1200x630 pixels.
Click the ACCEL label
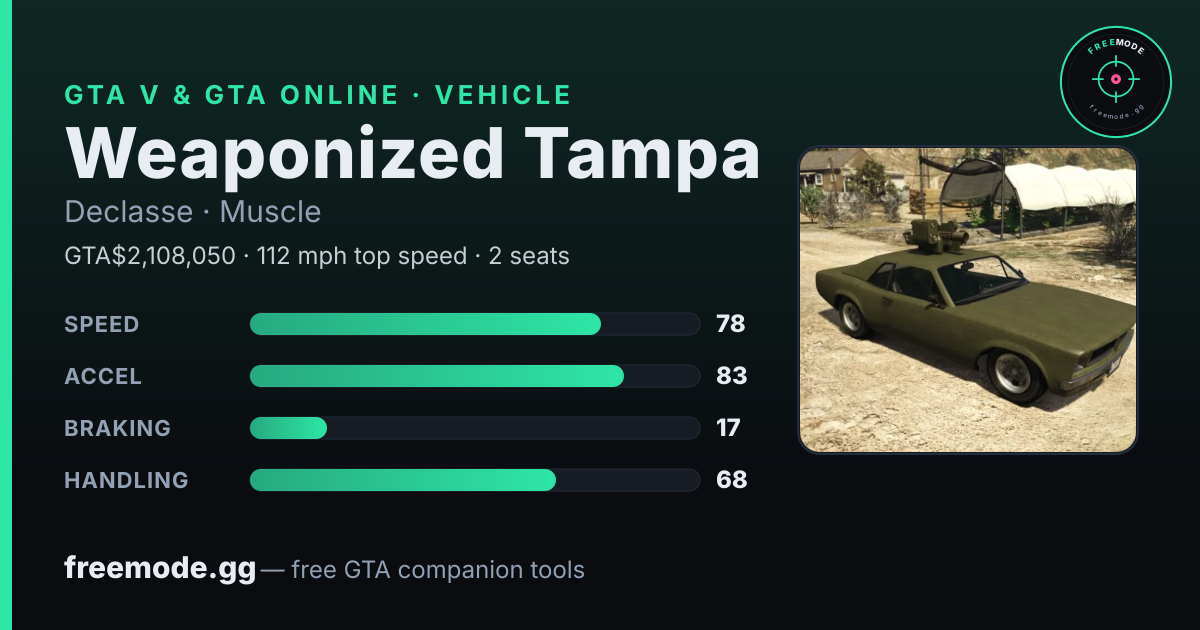(103, 376)
